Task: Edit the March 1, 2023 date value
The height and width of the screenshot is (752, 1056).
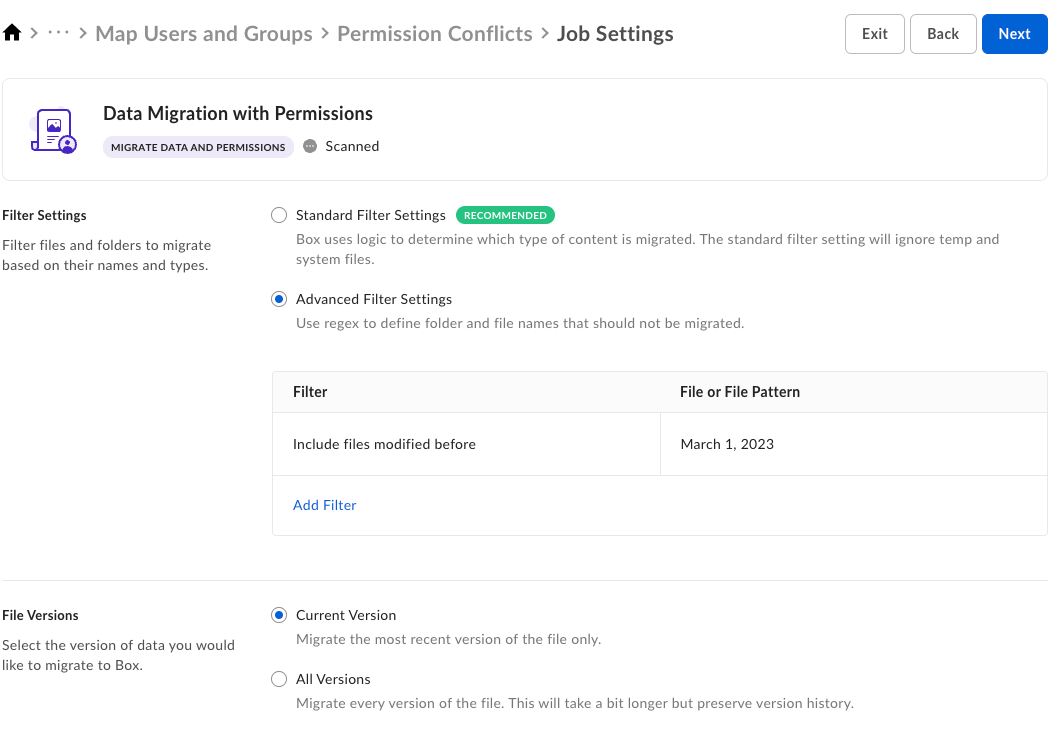Action: click(727, 444)
